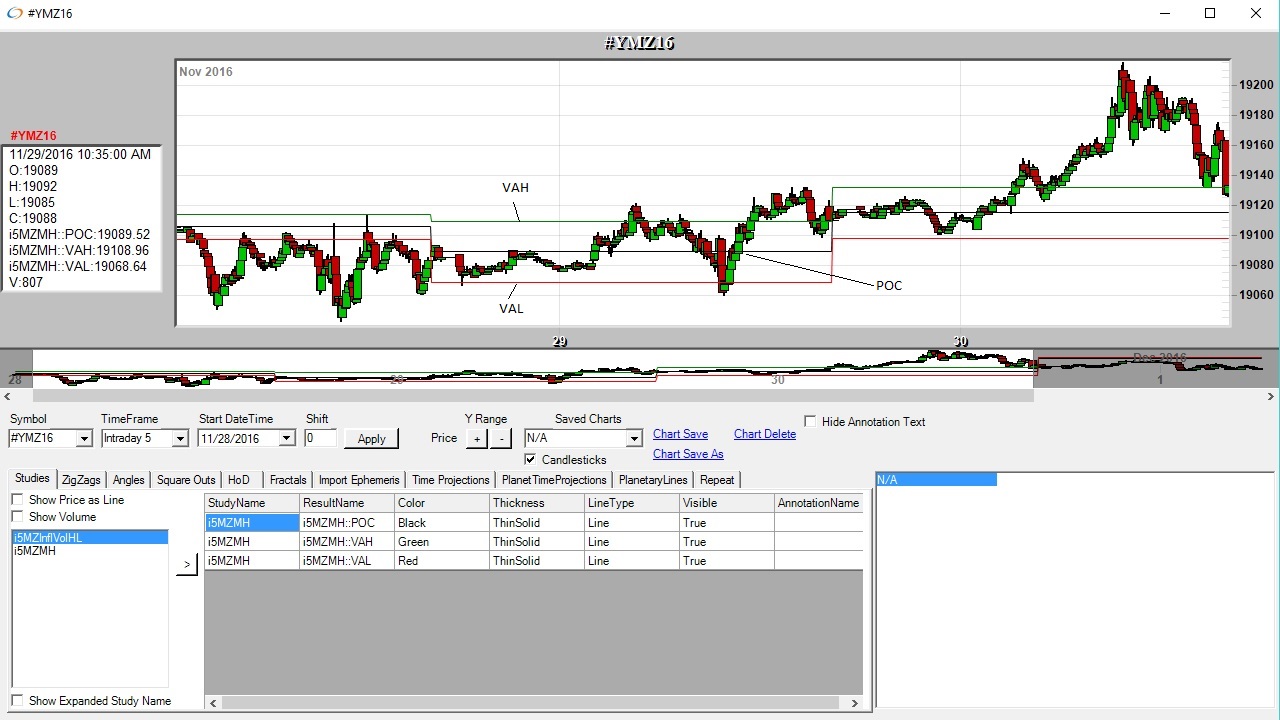Open the Saved Charts dropdown
Image resolution: width=1280 pixels, height=720 pixels.
[633, 438]
